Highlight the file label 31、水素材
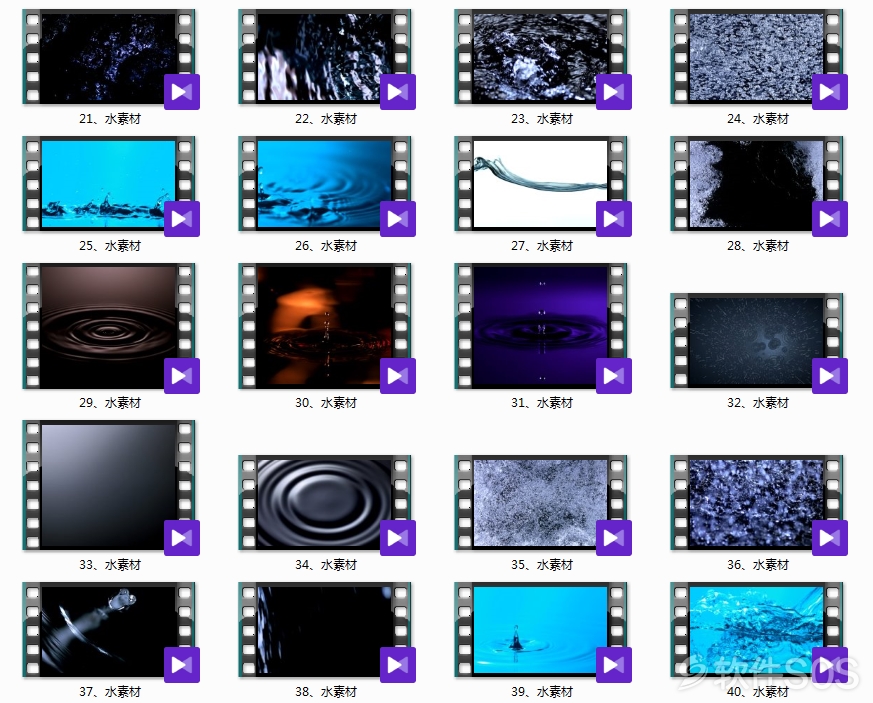 coord(542,402)
